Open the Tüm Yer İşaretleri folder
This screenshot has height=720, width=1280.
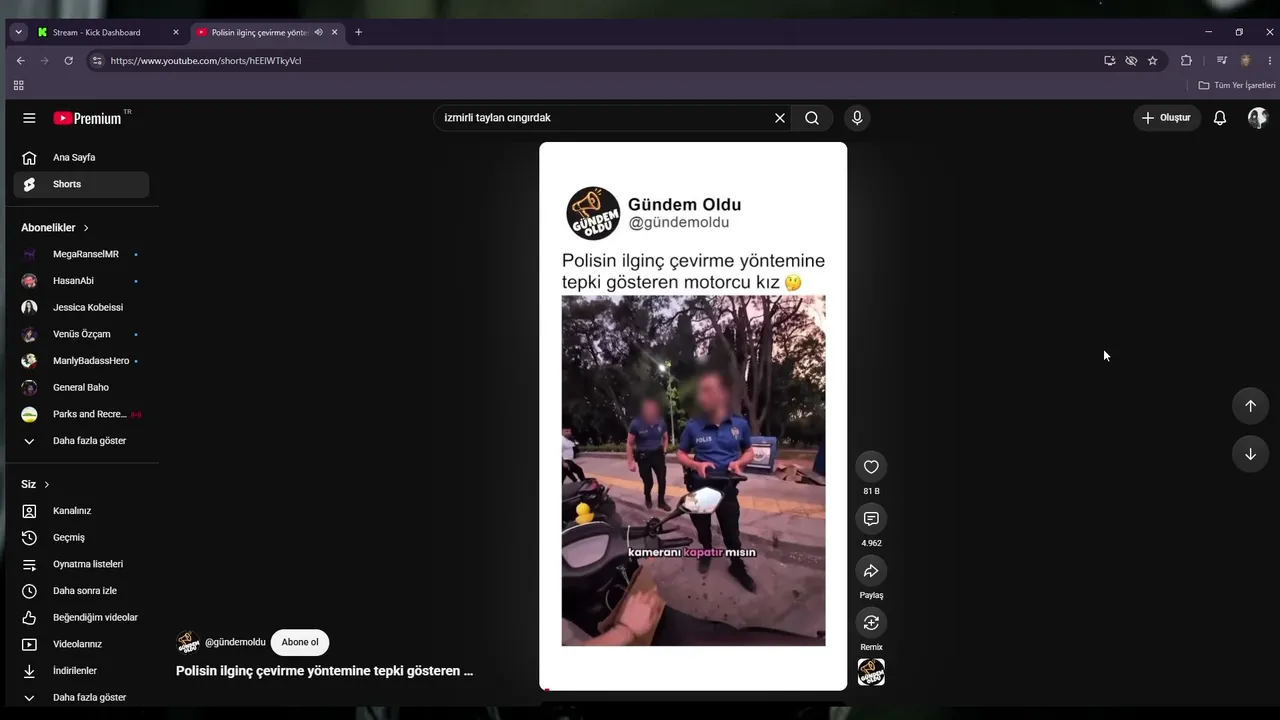click(x=1237, y=86)
